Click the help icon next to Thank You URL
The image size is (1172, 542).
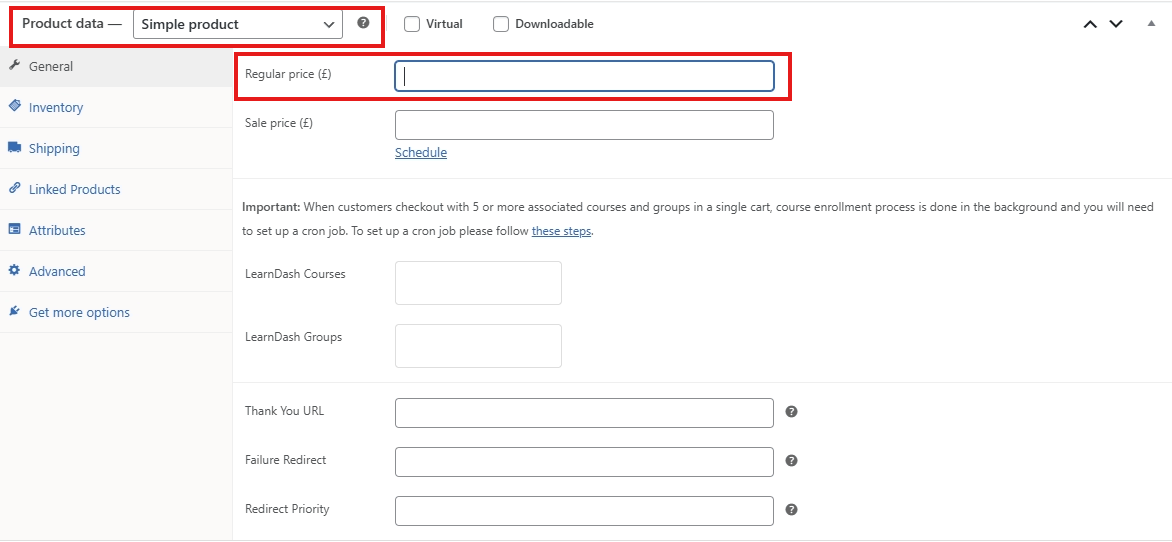[x=792, y=411]
